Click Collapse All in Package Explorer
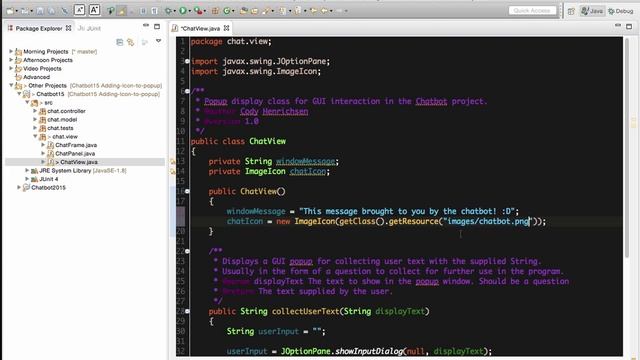640x360 pixels. (x=120, y=42)
